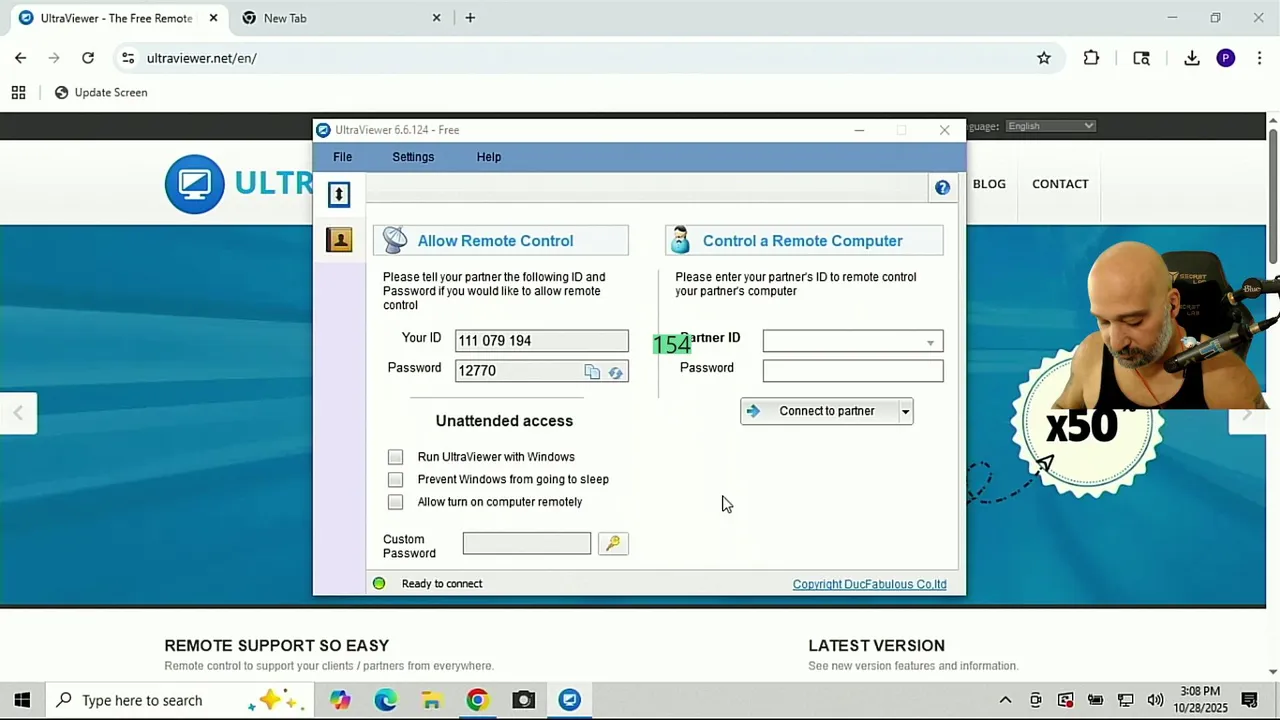The width and height of the screenshot is (1280, 720).
Task: View site information icon in address bar
Action: [128, 58]
